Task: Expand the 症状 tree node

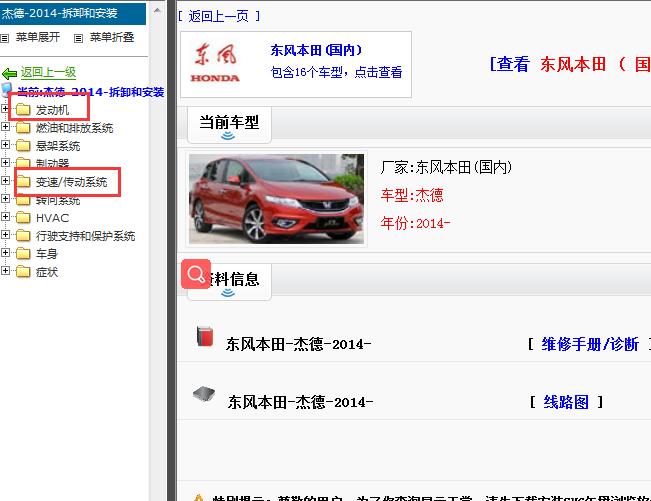Action: [5, 271]
